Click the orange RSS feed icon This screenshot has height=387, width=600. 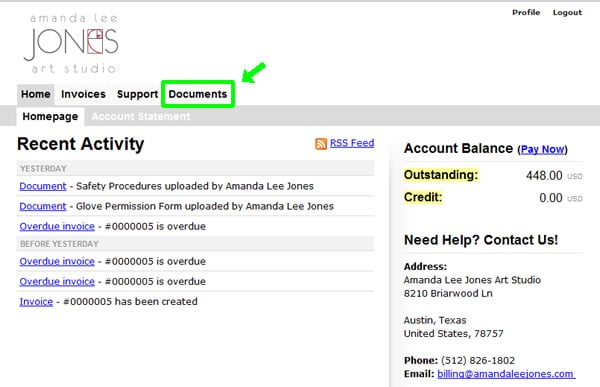(321, 144)
